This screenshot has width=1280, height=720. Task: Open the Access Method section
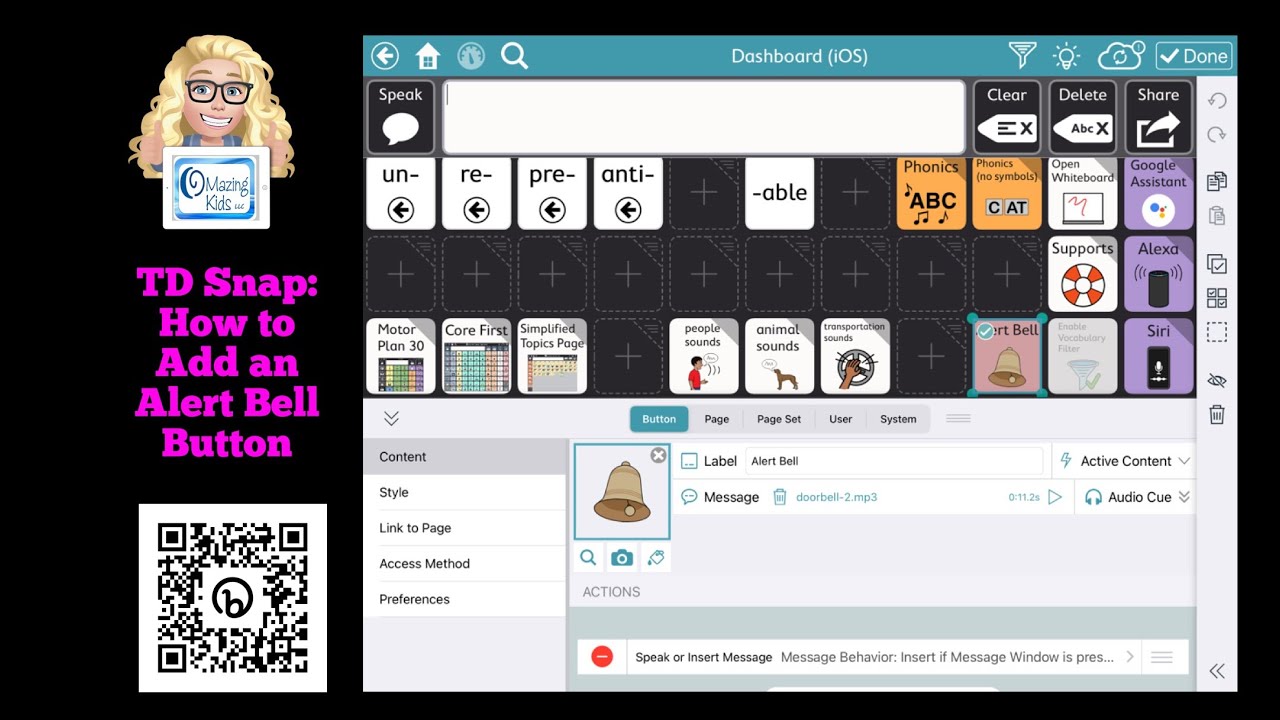click(465, 564)
